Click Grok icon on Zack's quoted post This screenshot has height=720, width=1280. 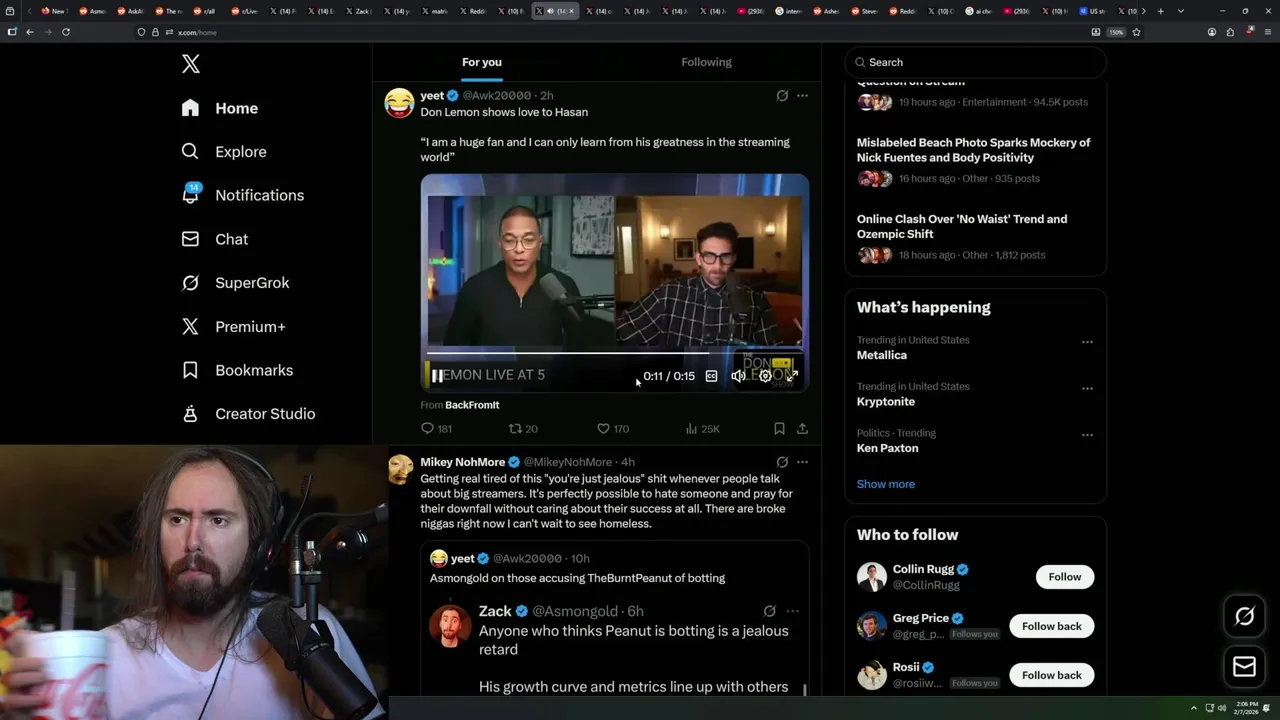(x=769, y=611)
